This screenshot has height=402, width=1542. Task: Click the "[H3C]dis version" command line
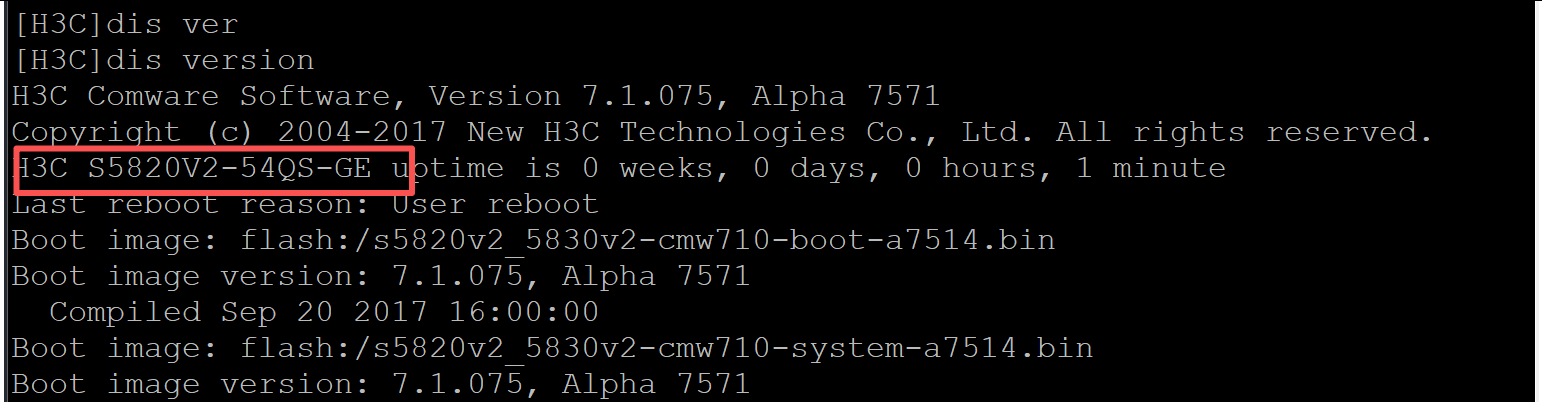coord(163,60)
